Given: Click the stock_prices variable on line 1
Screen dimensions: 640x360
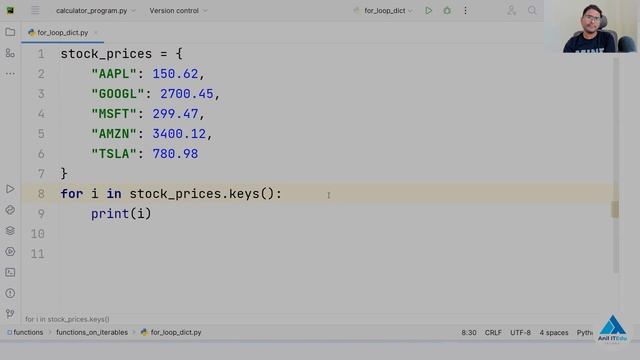Looking at the screenshot, I should pos(106,54).
